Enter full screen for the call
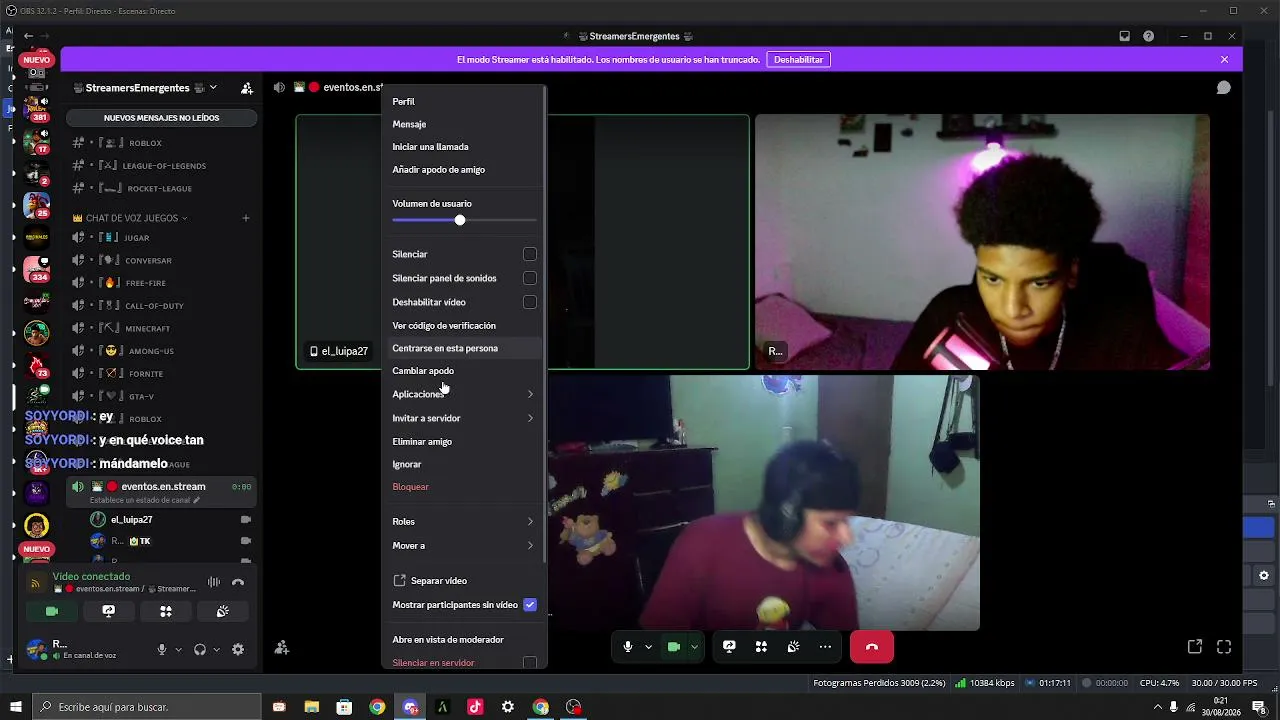The width and height of the screenshot is (1280, 720). point(1224,647)
